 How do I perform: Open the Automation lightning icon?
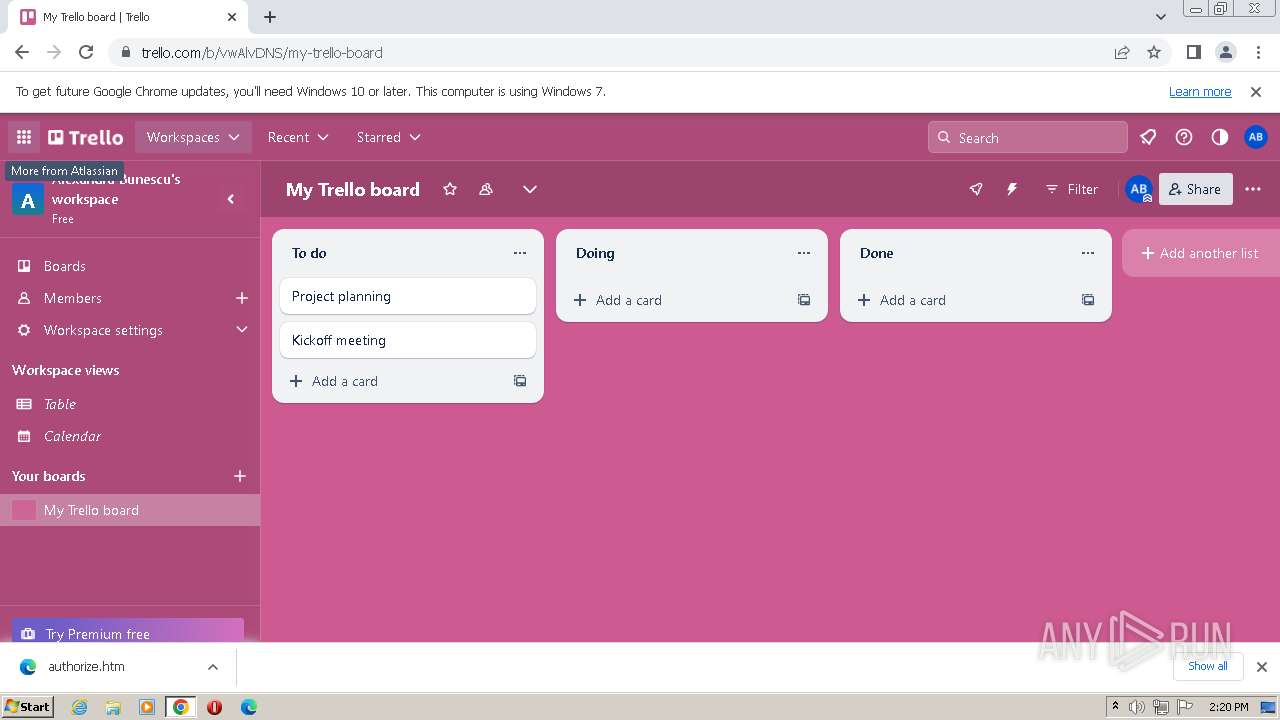point(1012,189)
